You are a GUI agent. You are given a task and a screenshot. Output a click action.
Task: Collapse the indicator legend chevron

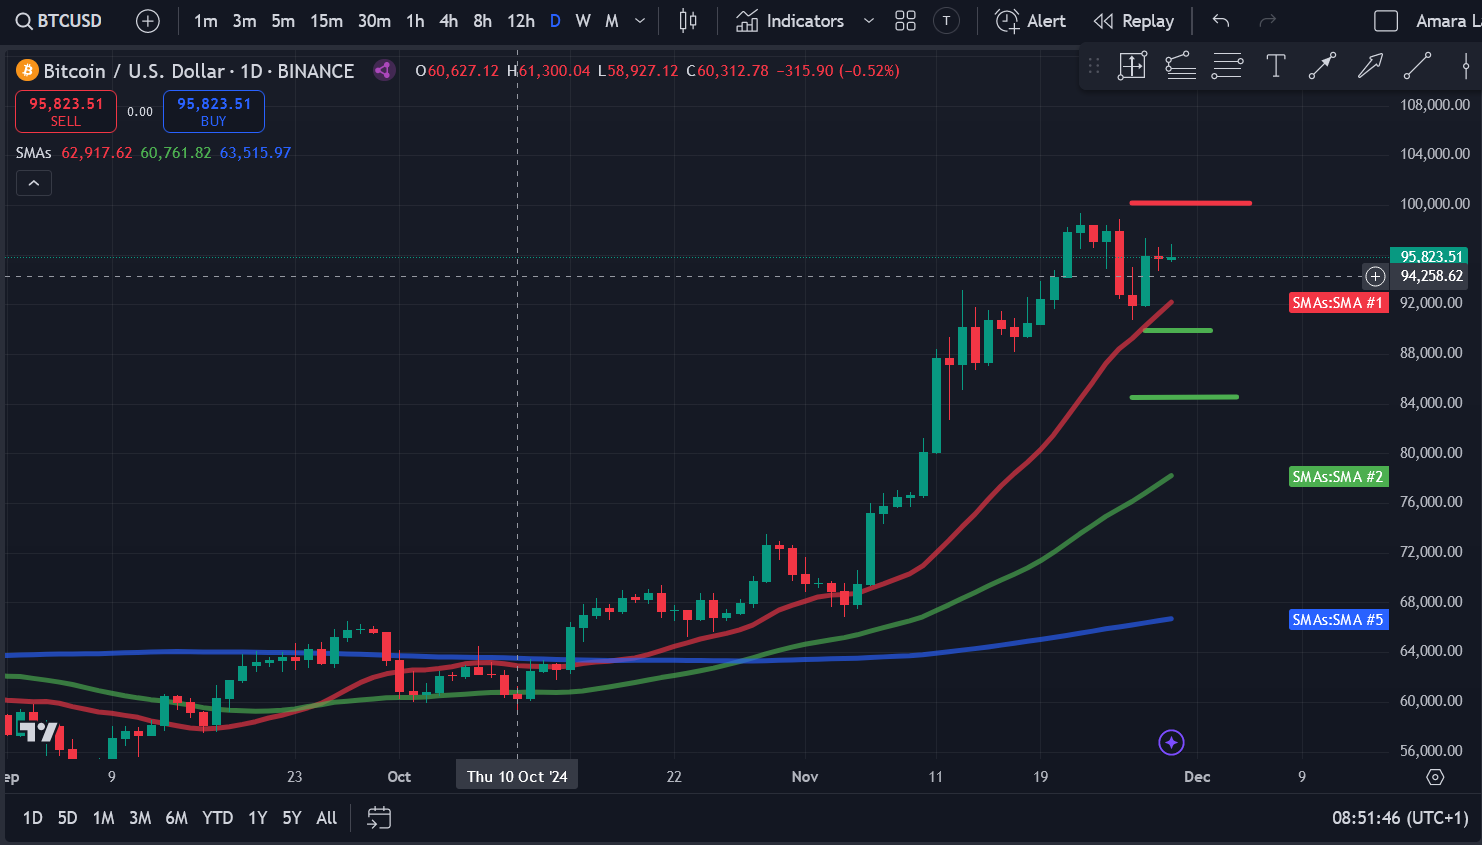coord(33,183)
